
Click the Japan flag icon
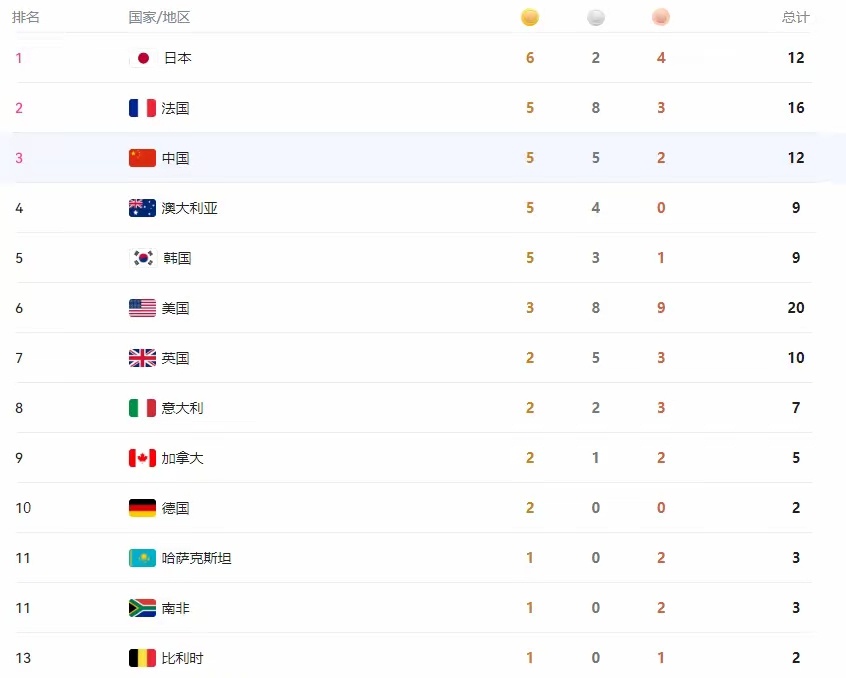142,58
